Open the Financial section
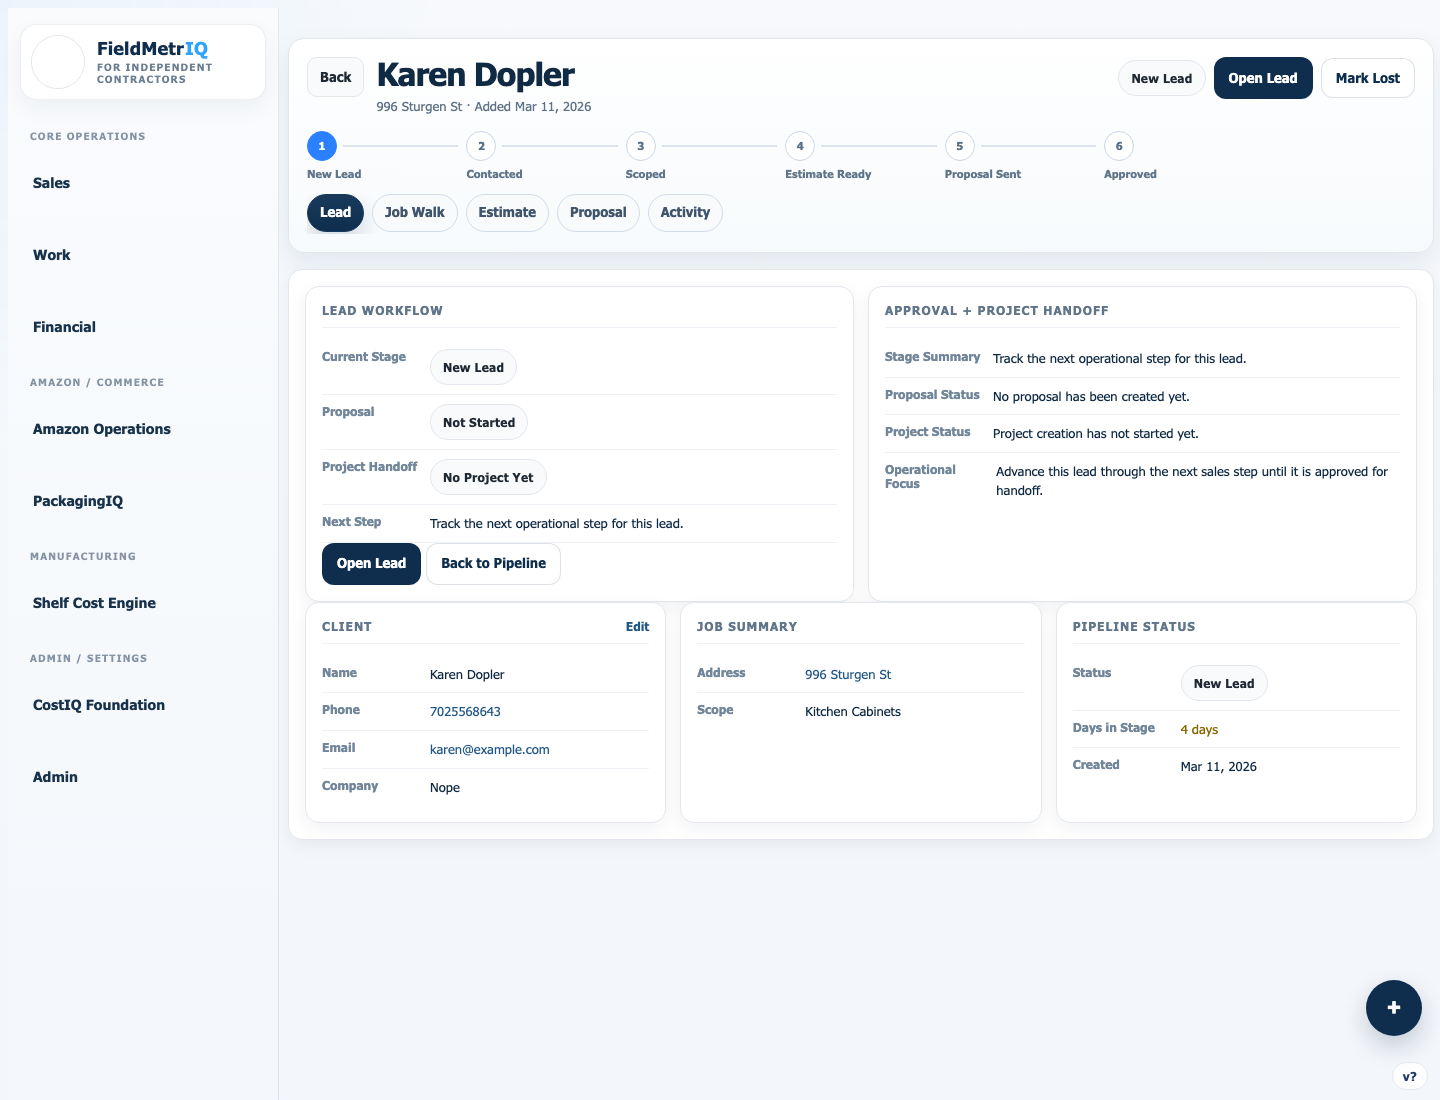The width and height of the screenshot is (1440, 1100). pos(64,327)
